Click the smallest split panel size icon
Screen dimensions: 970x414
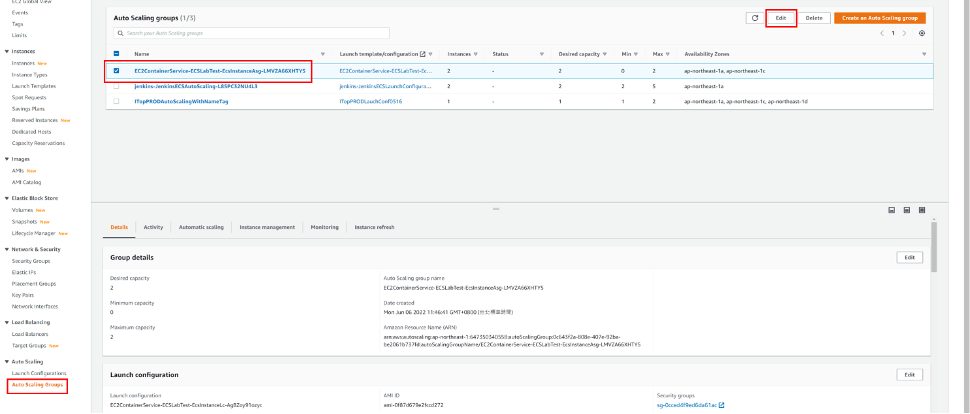click(891, 210)
